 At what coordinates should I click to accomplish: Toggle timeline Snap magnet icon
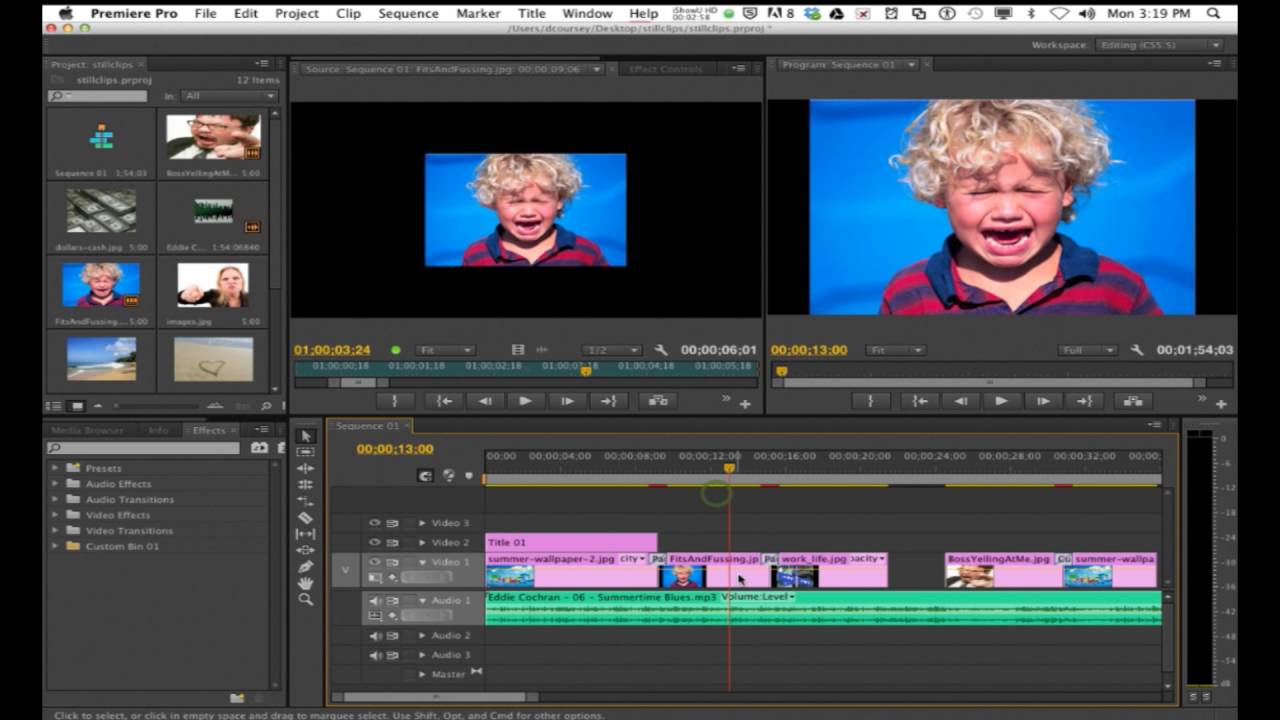[426, 476]
